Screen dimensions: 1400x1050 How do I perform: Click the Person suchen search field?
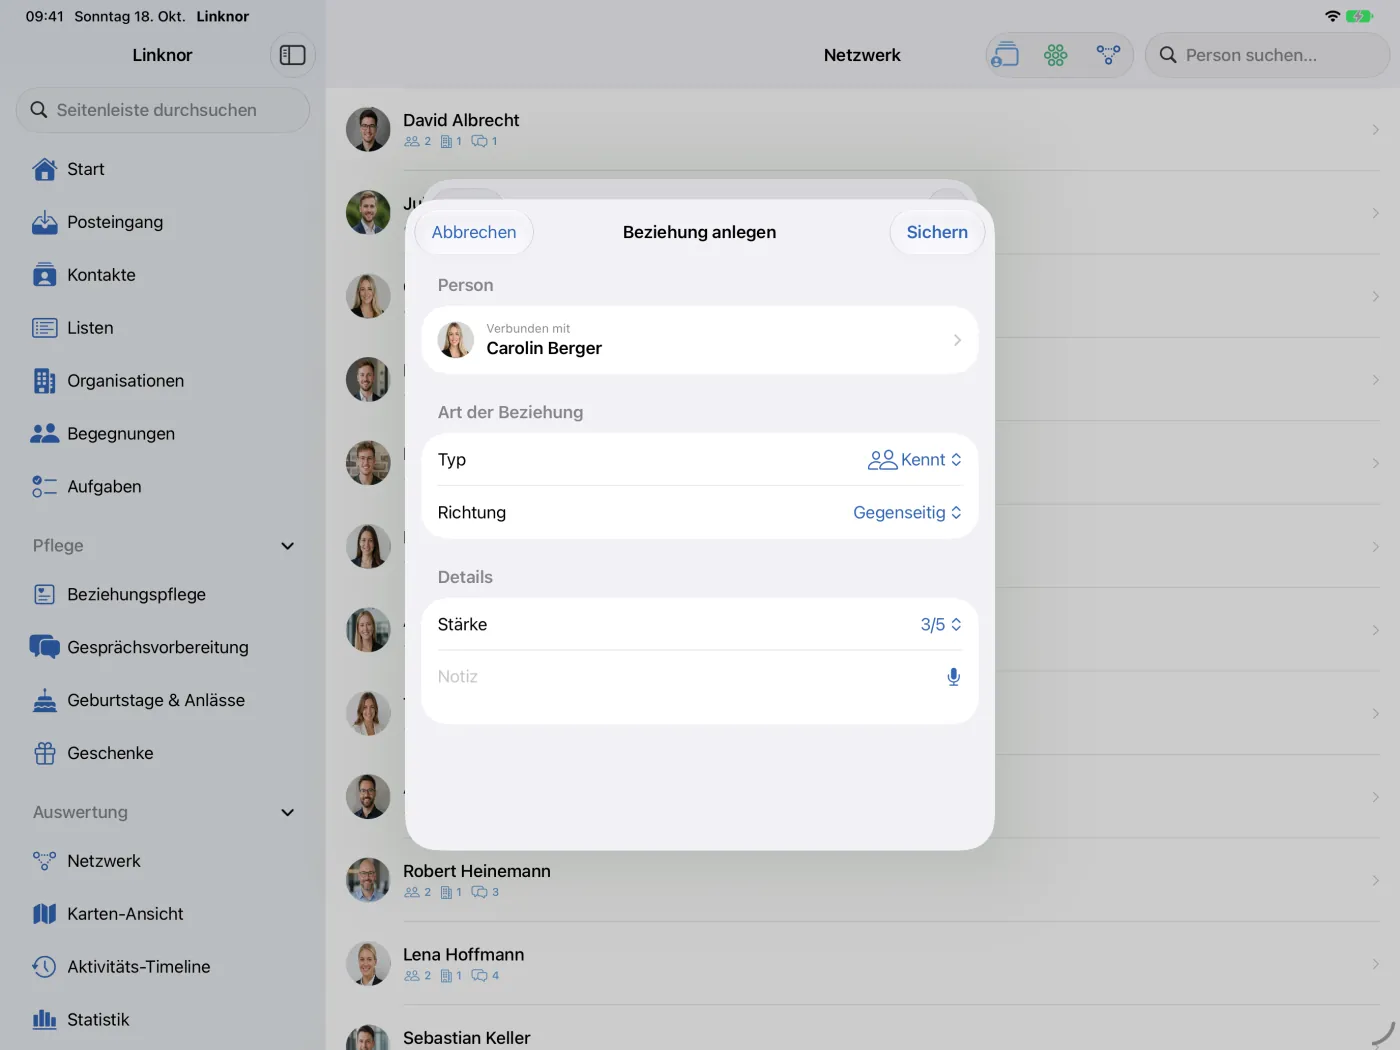(x=1267, y=55)
